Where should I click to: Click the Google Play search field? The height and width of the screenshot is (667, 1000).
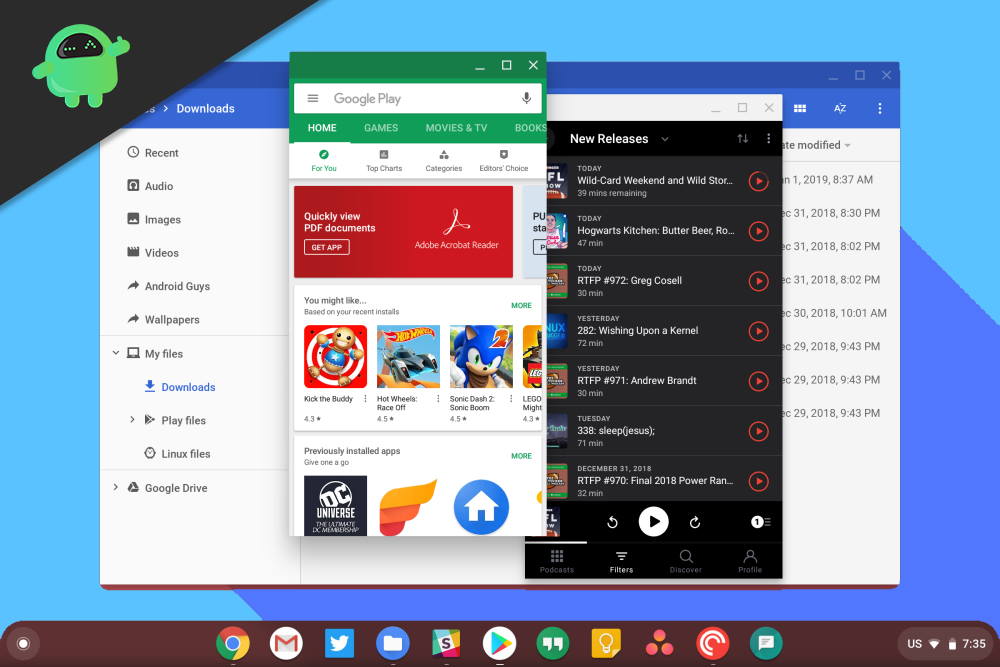point(418,99)
